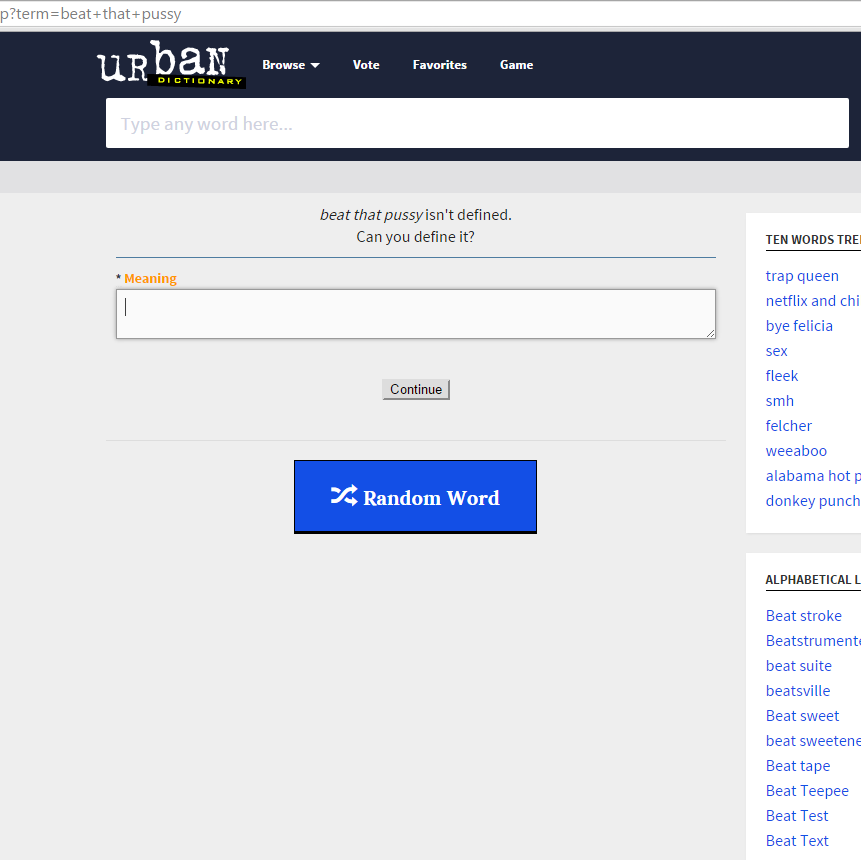Click inside the Meaning text area
This screenshot has height=860, width=861.
pos(416,314)
